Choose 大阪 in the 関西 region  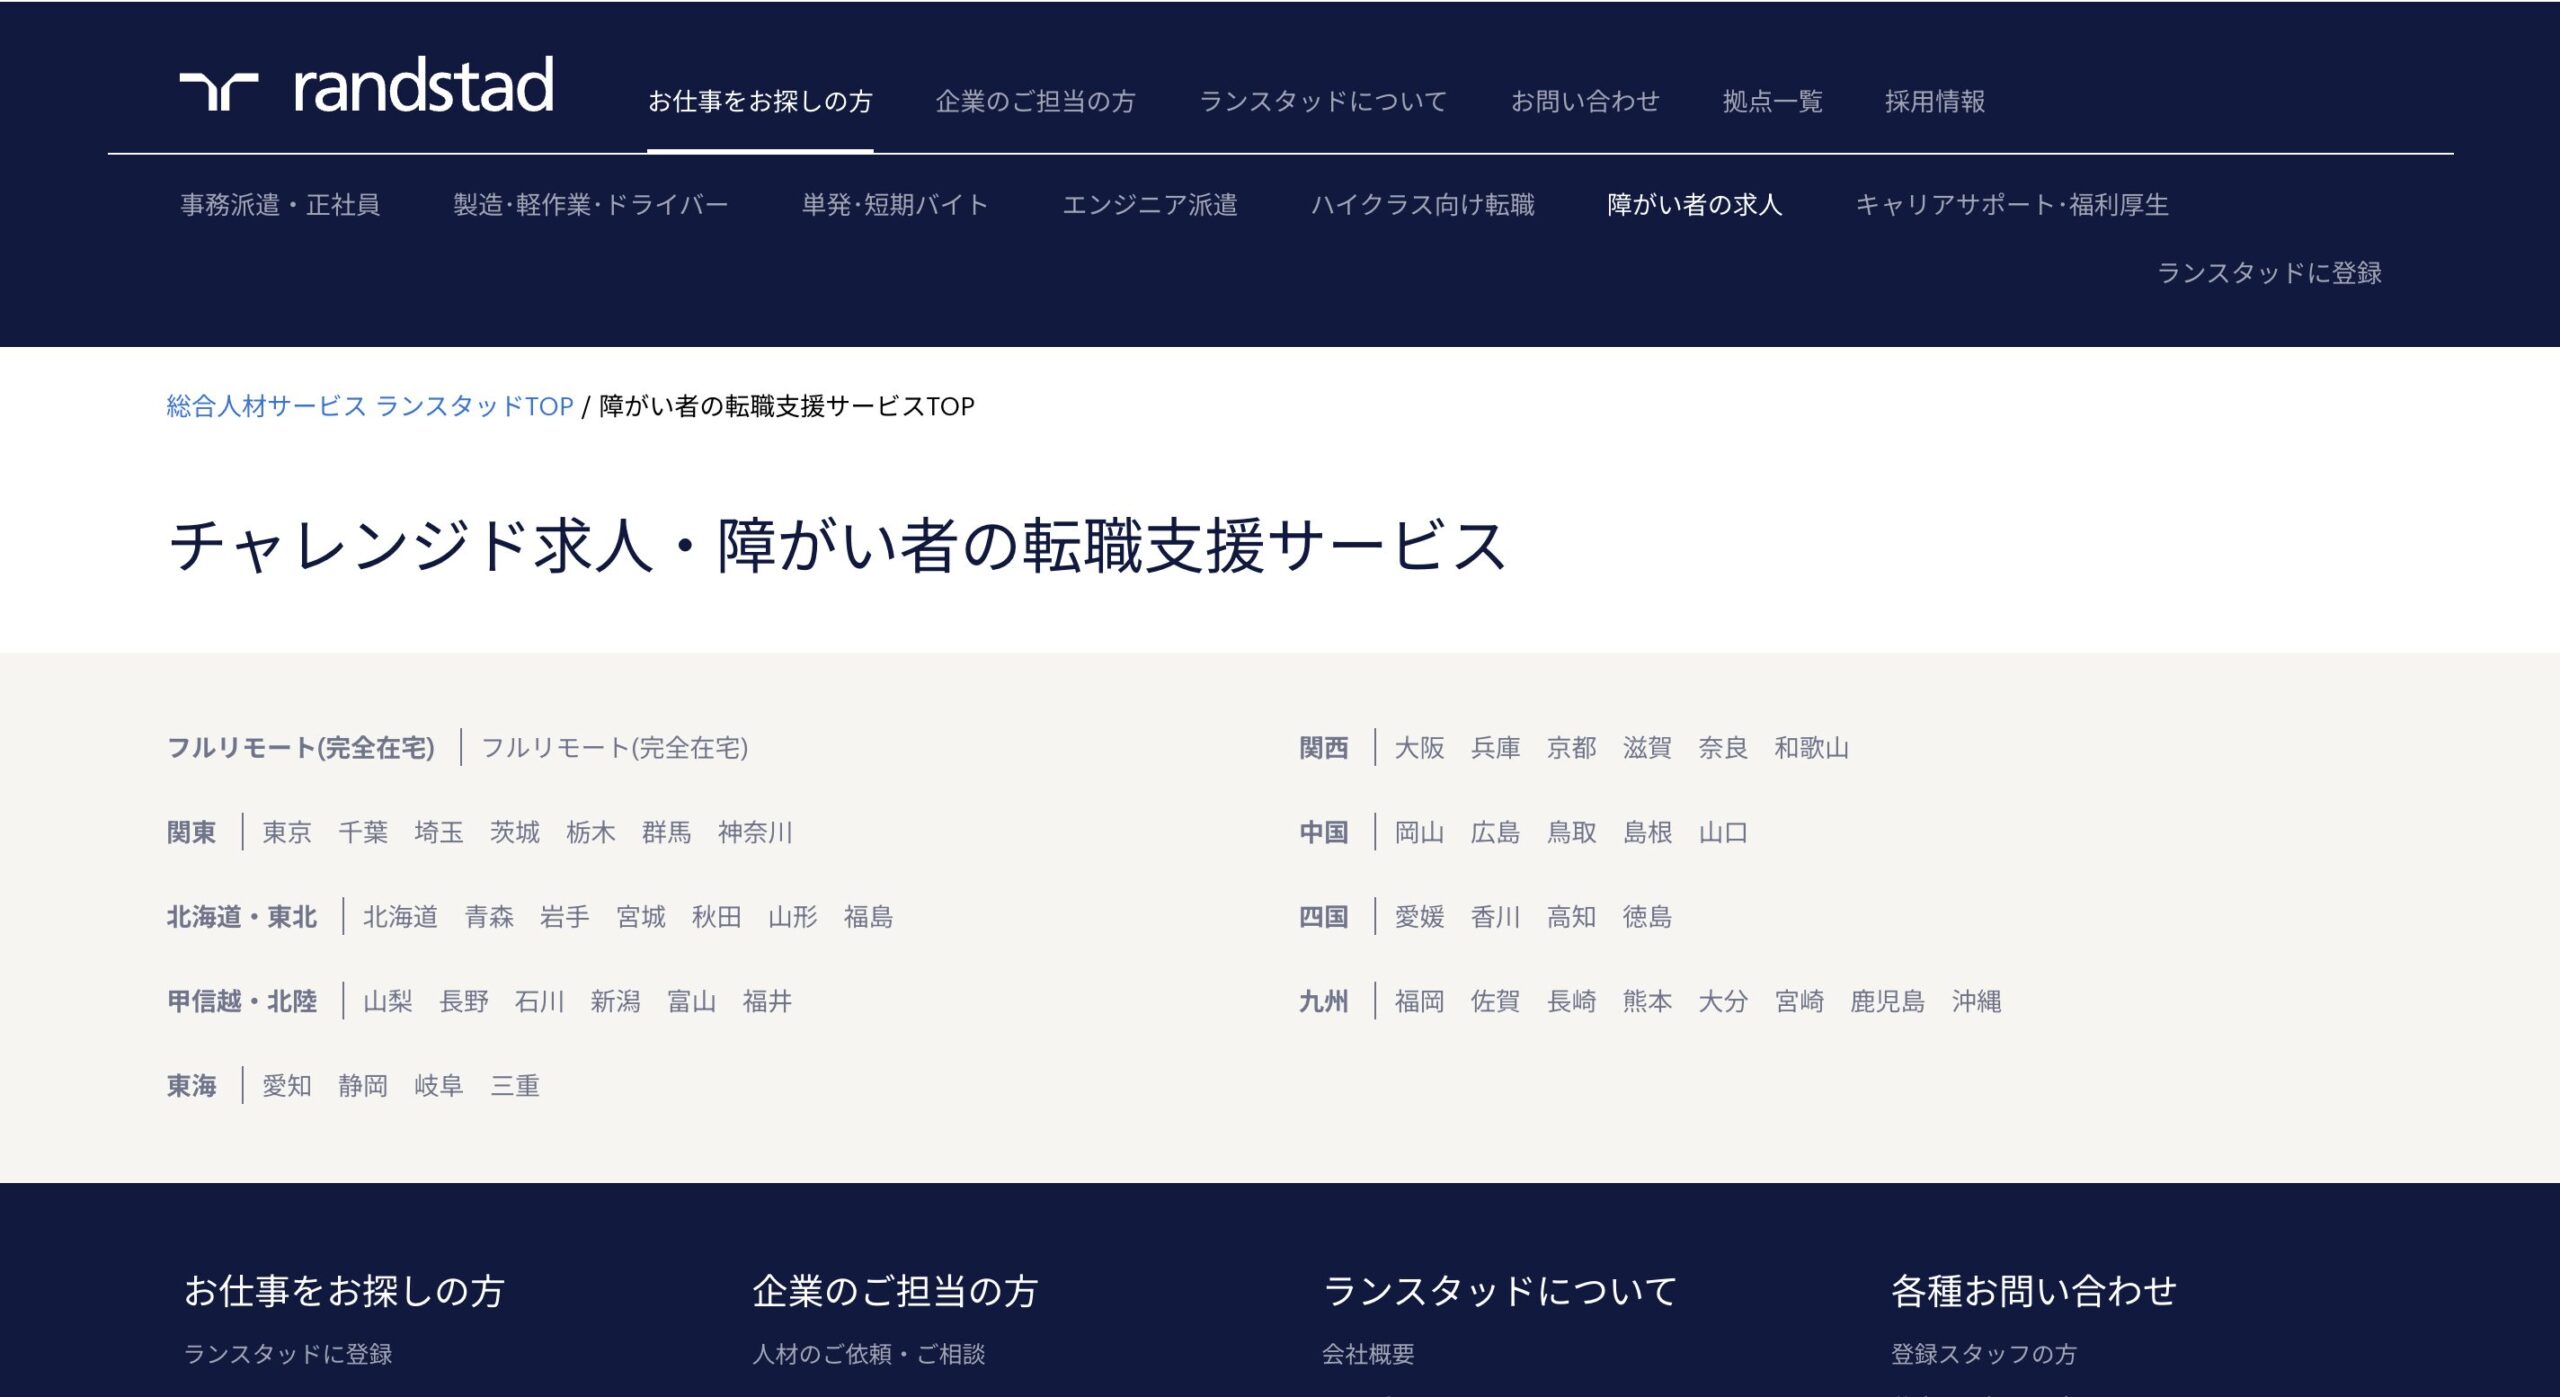tap(1419, 748)
